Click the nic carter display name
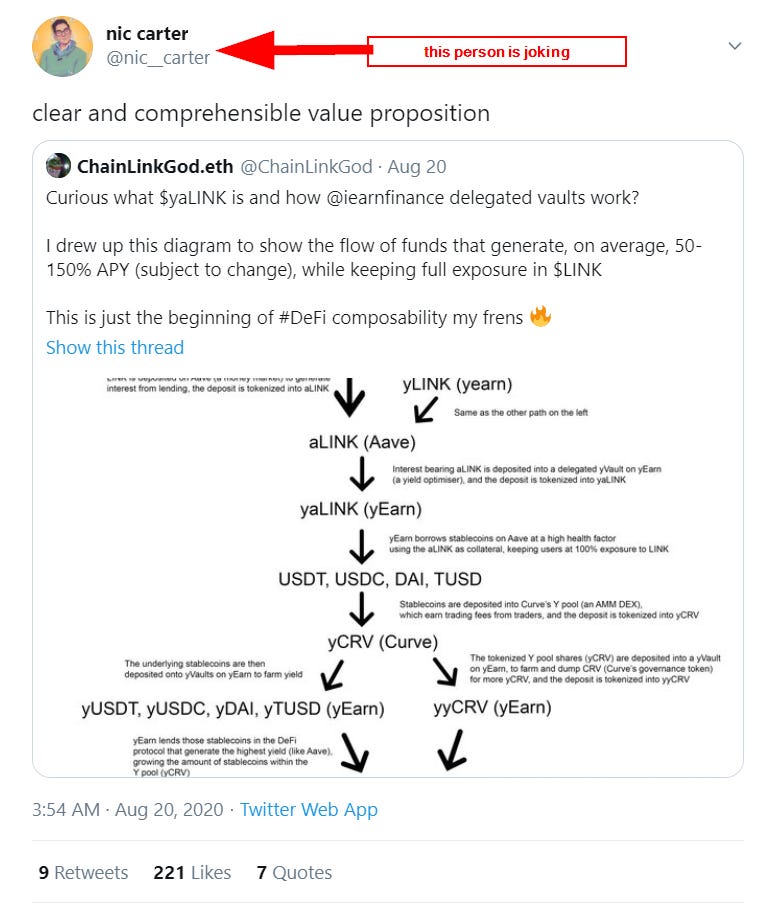Screen dimensions: 774x910 point(147,34)
